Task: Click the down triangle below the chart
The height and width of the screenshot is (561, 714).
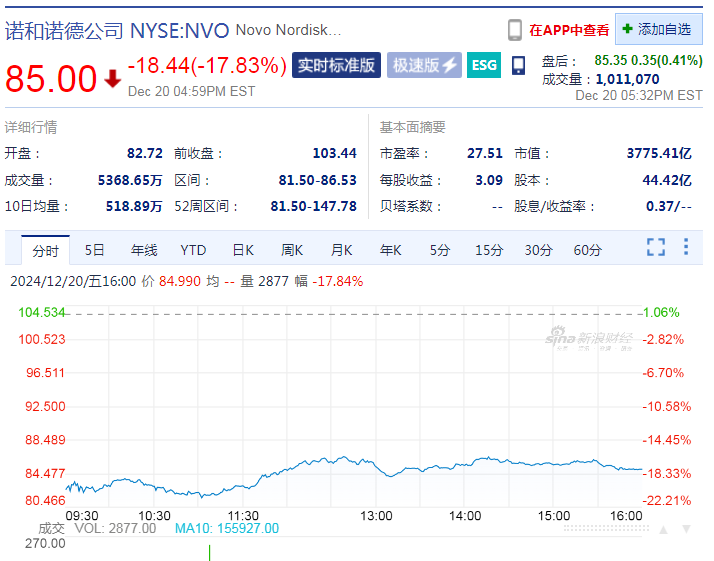Action: 686,529
